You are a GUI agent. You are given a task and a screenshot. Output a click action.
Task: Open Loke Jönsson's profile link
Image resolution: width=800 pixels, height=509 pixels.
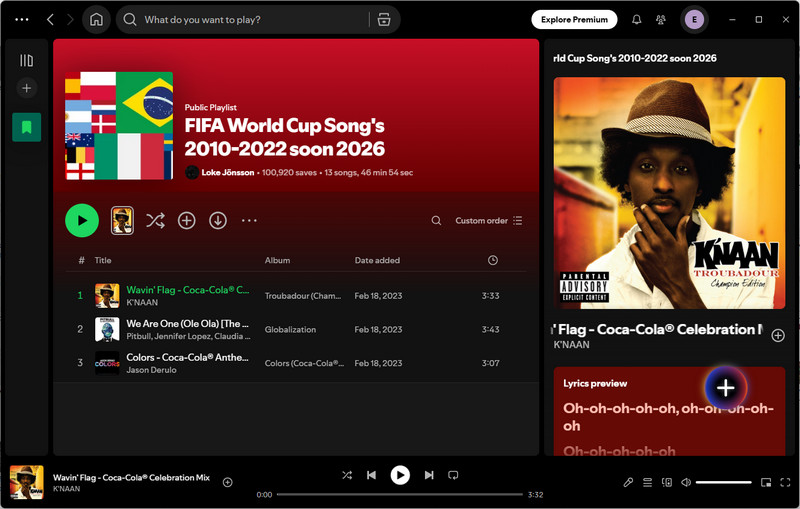tap(228, 172)
